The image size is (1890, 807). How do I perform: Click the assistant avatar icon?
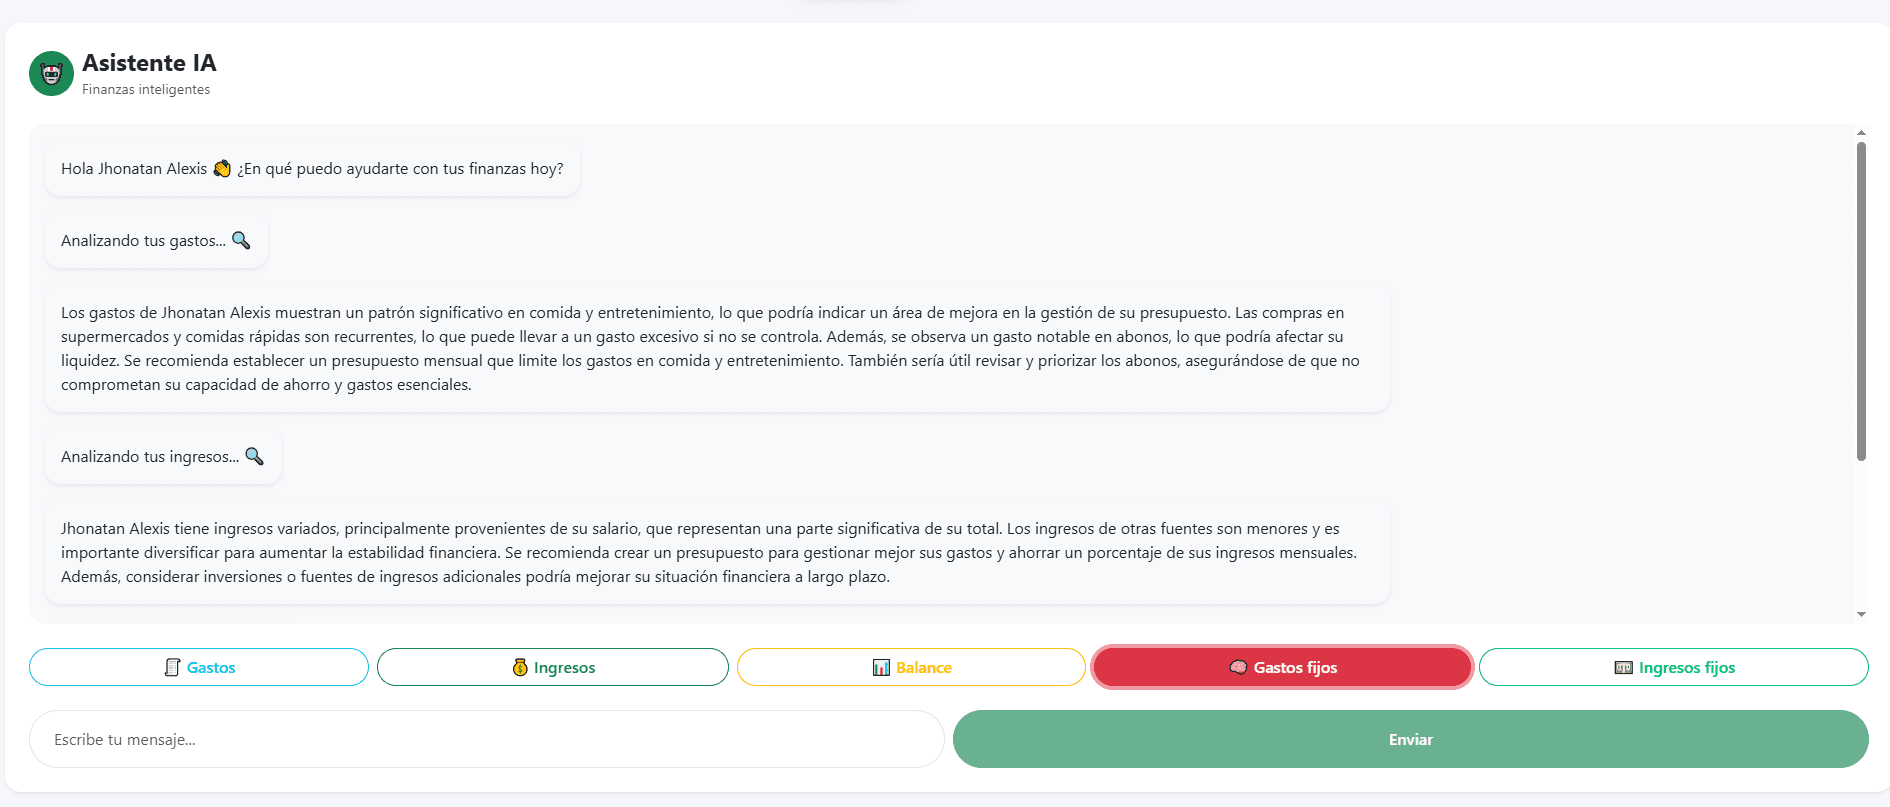point(51,74)
